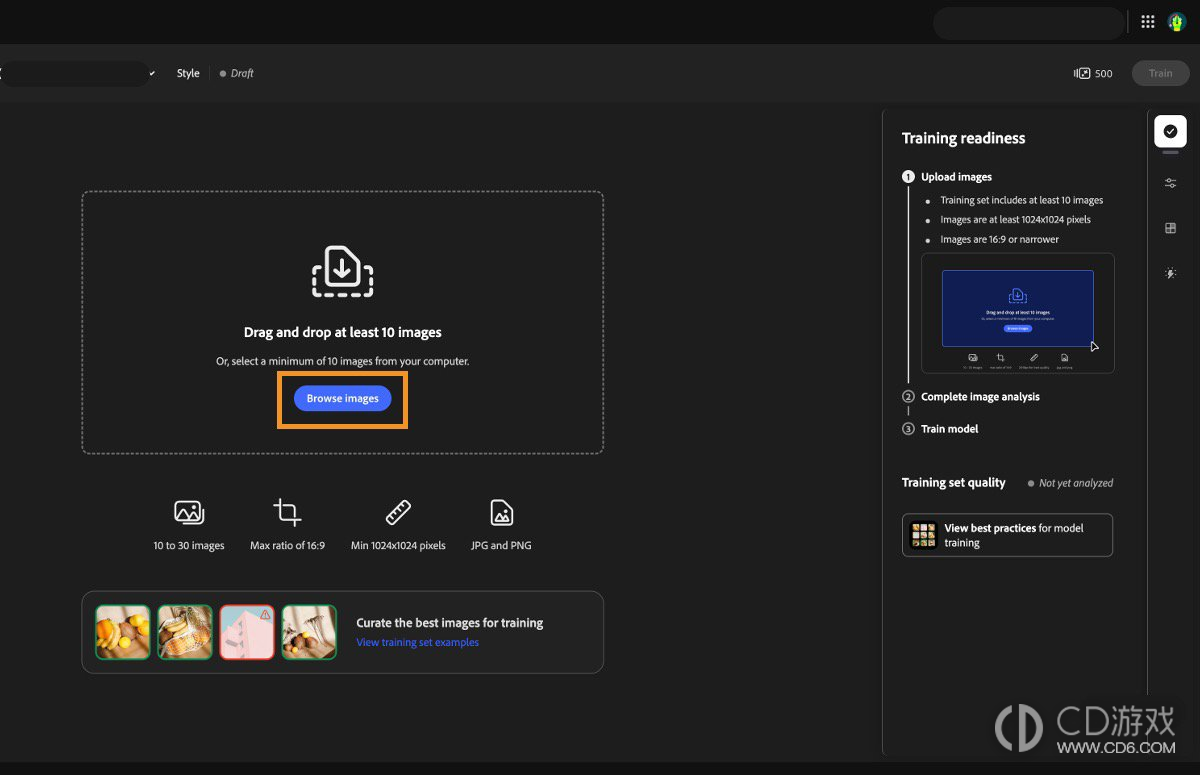The image size is (1200, 775).
Task: Open View training set examples link
Action: pos(417,642)
